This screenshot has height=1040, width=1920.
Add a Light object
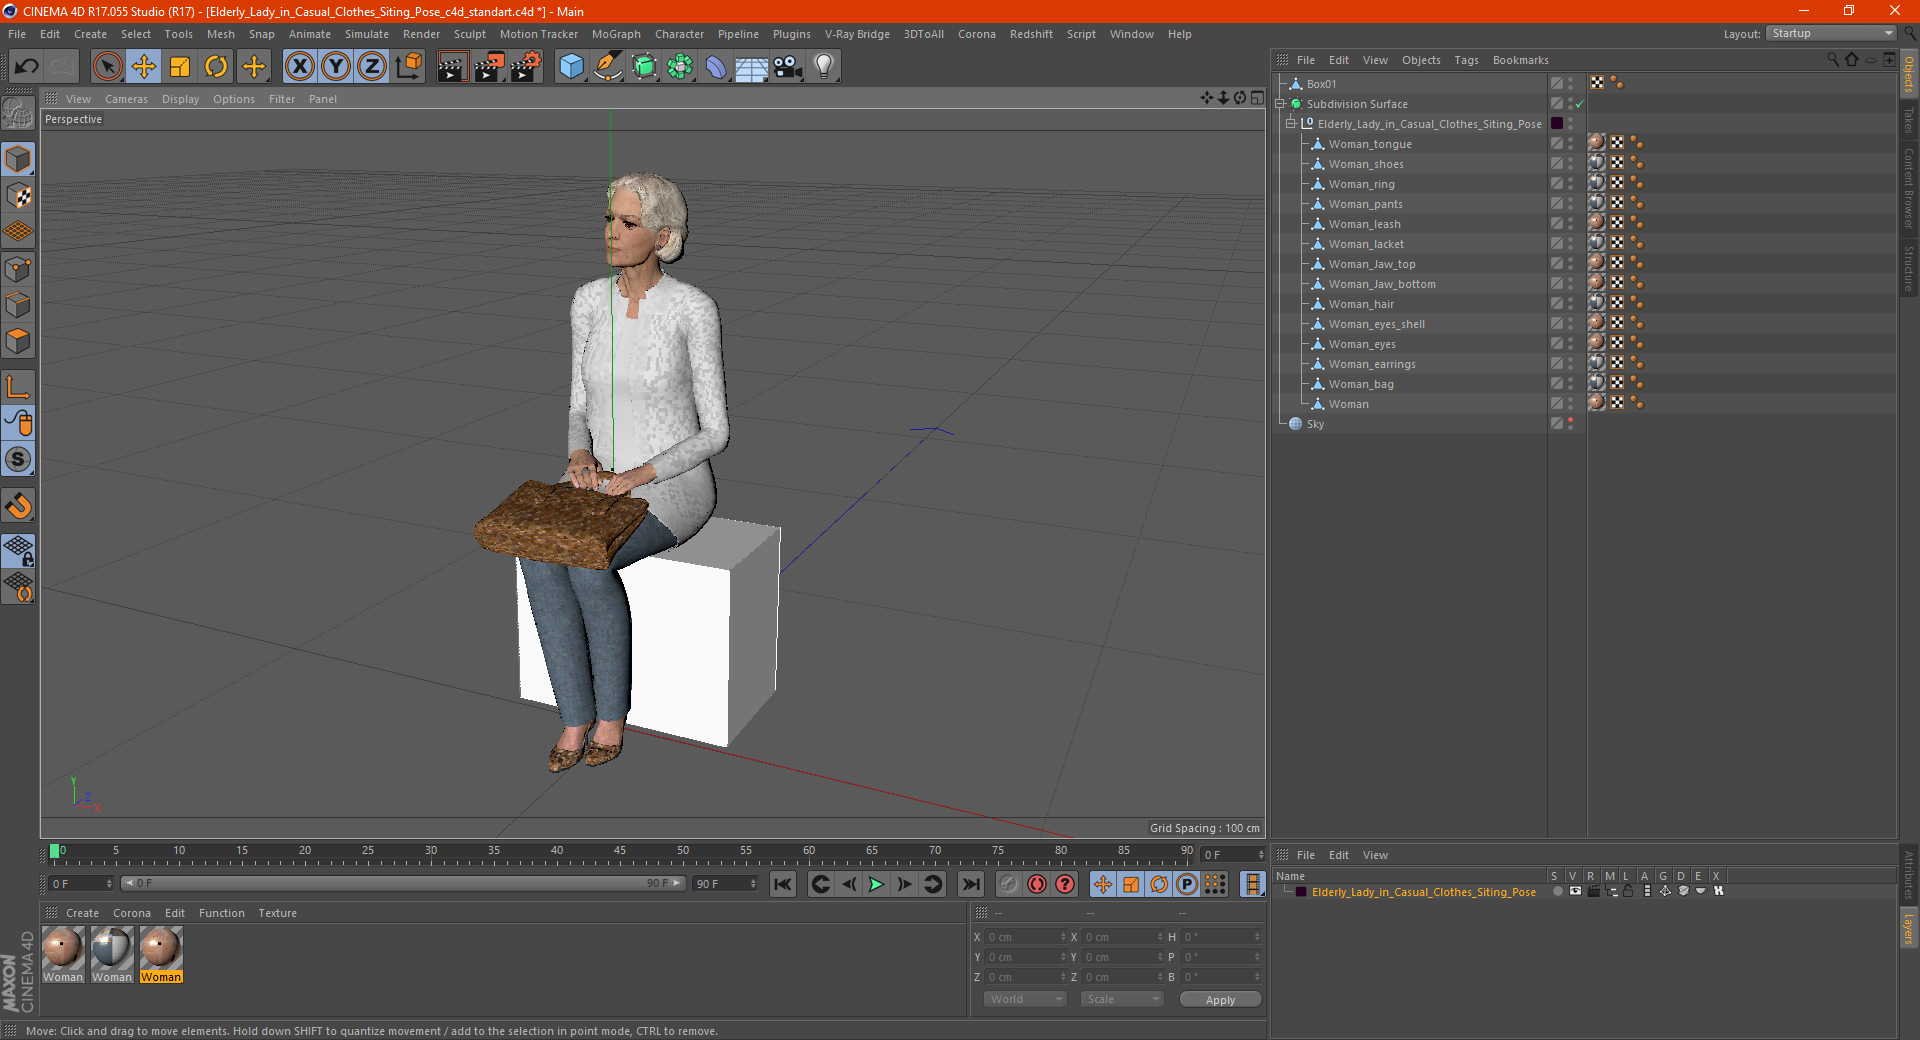point(824,67)
